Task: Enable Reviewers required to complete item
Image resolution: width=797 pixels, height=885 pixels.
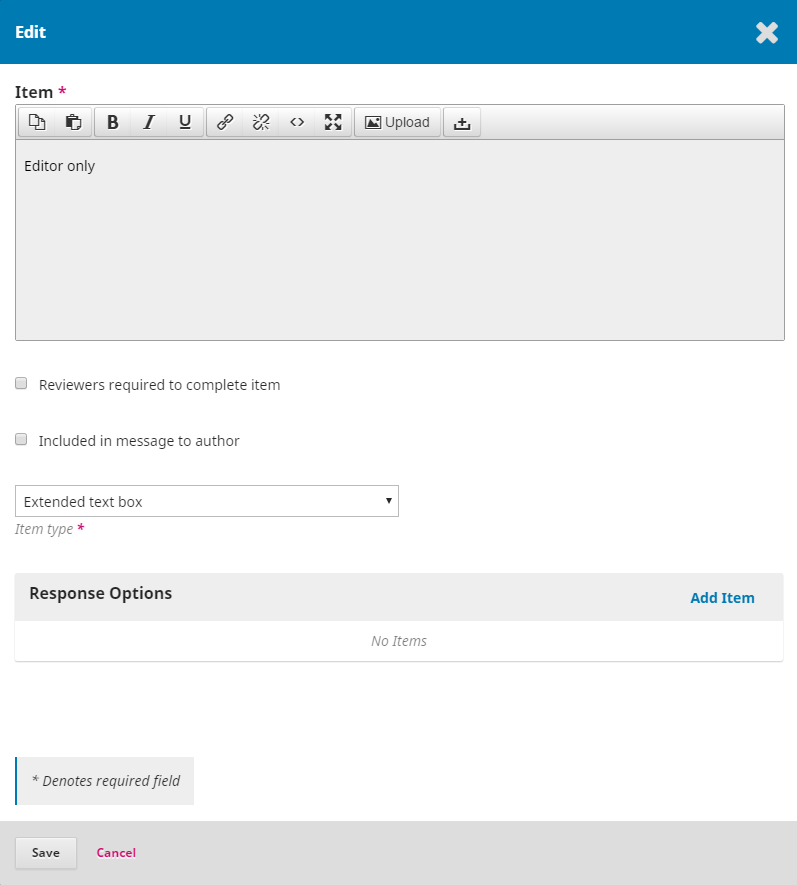Action: pyautogui.click(x=21, y=384)
